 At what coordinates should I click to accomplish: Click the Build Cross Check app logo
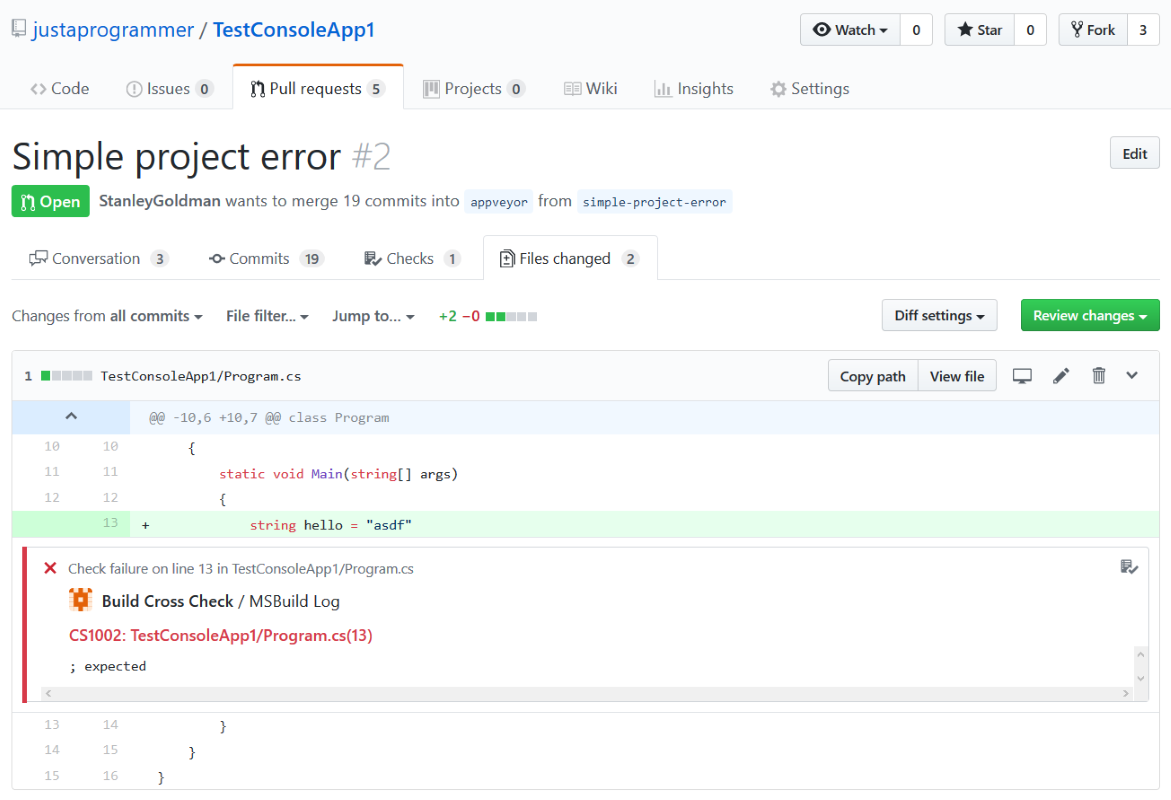click(x=81, y=600)
